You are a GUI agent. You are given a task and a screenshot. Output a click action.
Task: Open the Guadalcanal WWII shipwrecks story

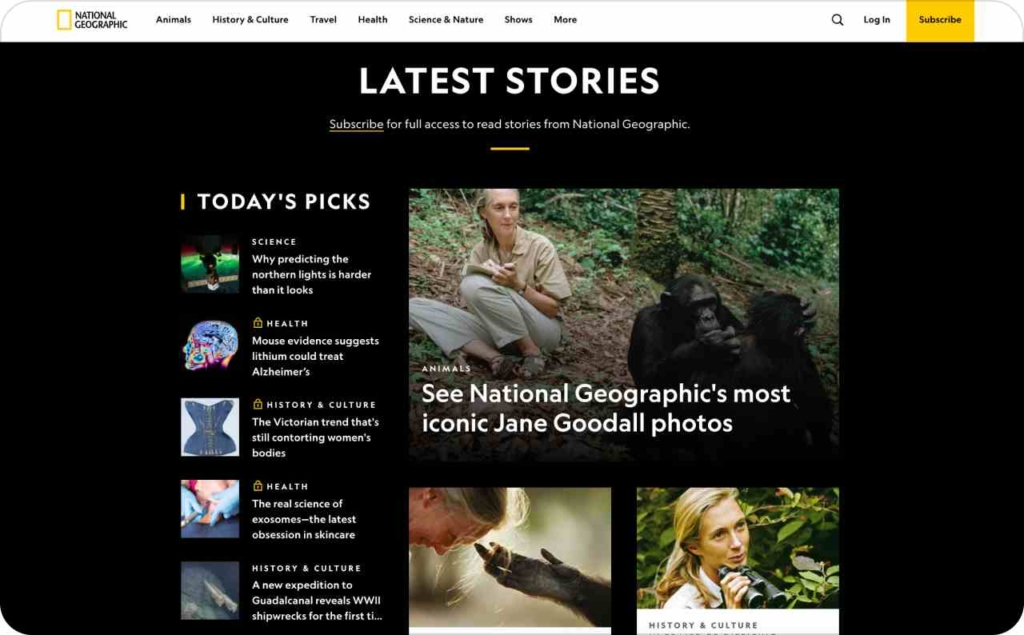317,600
